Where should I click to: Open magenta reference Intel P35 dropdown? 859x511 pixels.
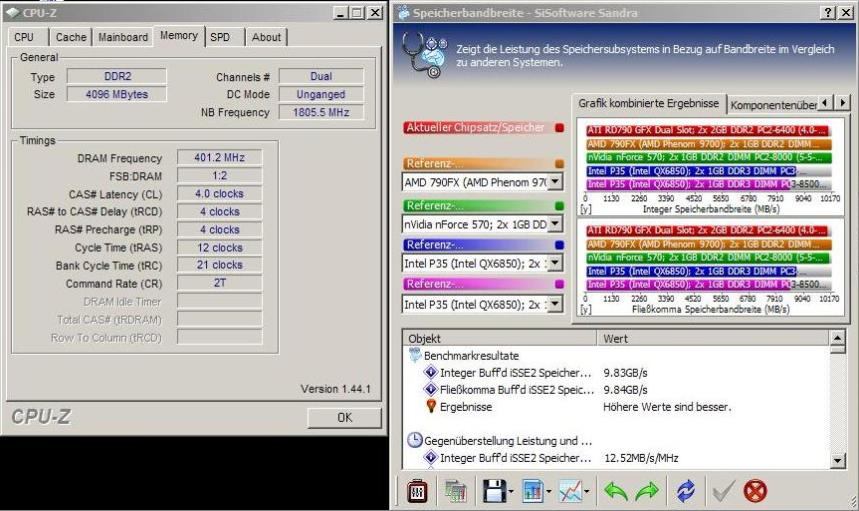555,304
